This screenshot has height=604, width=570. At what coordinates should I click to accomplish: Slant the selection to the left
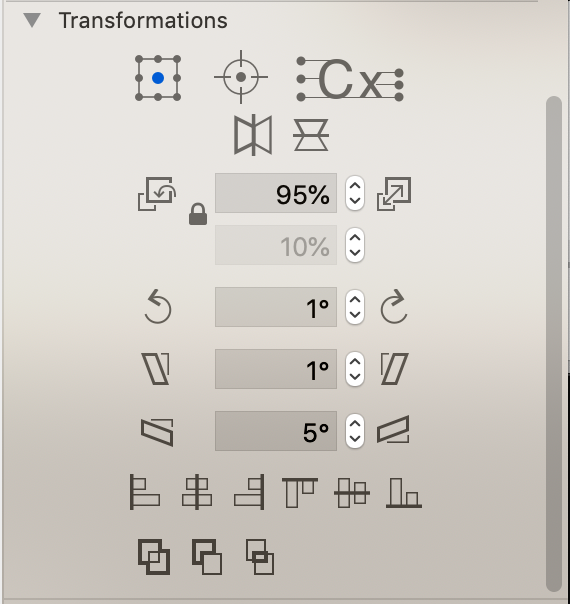(156, 369)
